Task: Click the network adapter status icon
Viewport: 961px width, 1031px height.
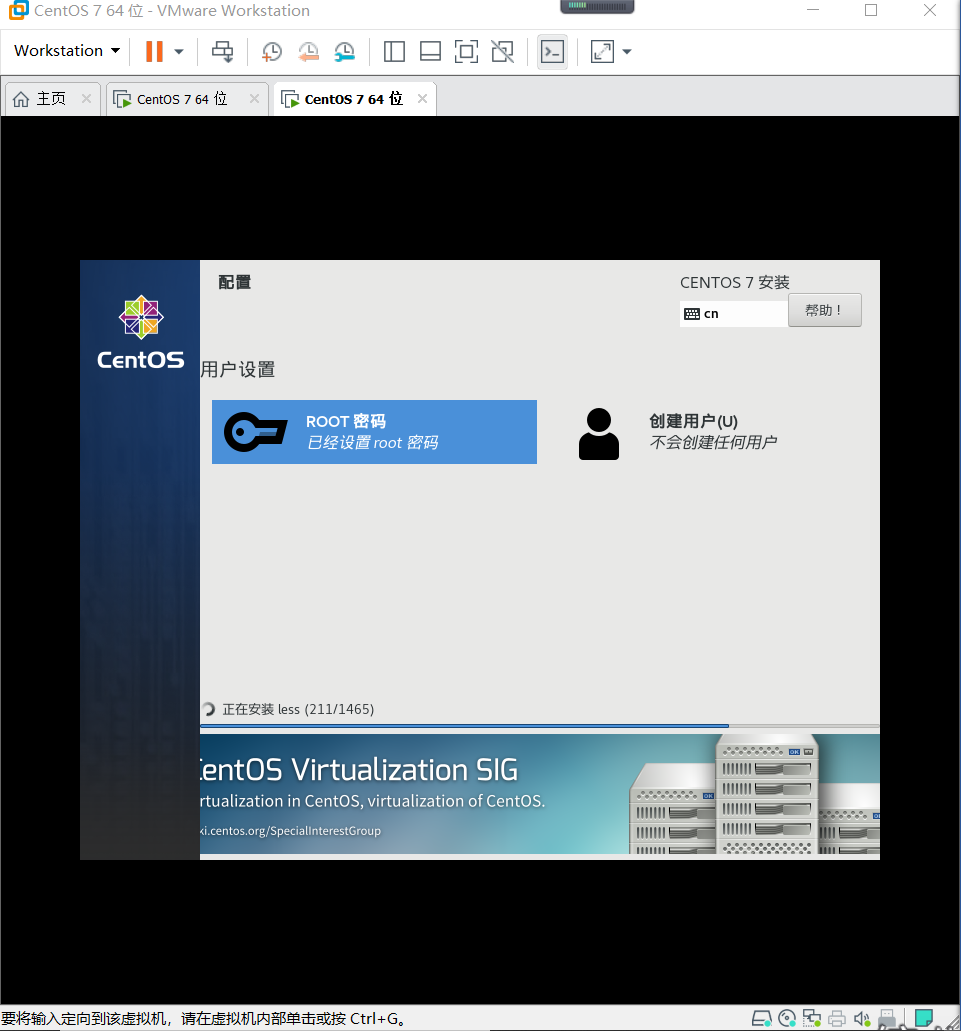Action: pyautogui.click(x=812, y=1019)
